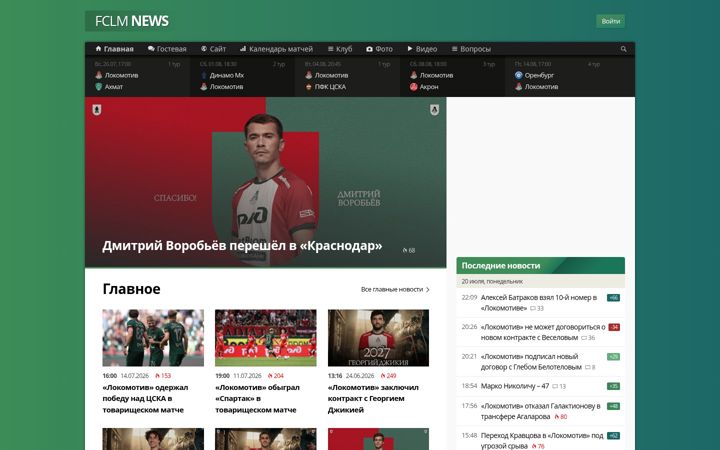Click the league badge at the hero image's left corner

(97, 110)
